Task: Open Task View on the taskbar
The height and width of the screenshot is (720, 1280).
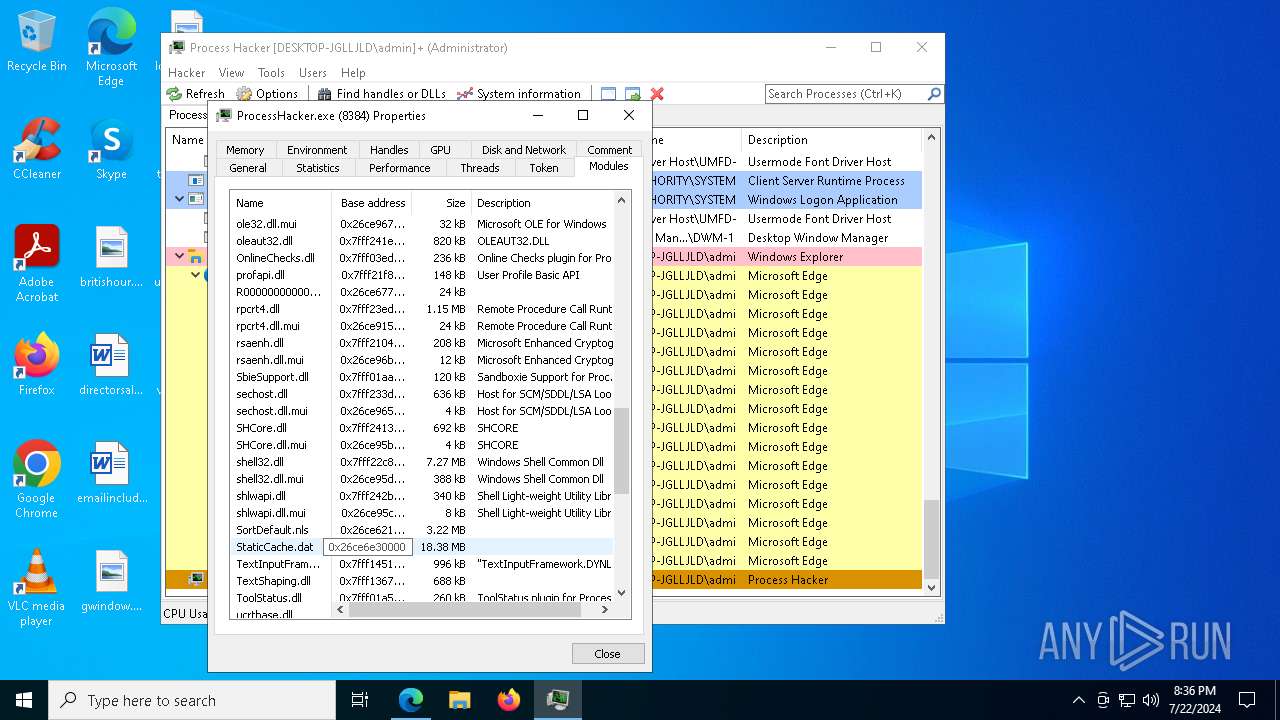Action: coord(360,700)
